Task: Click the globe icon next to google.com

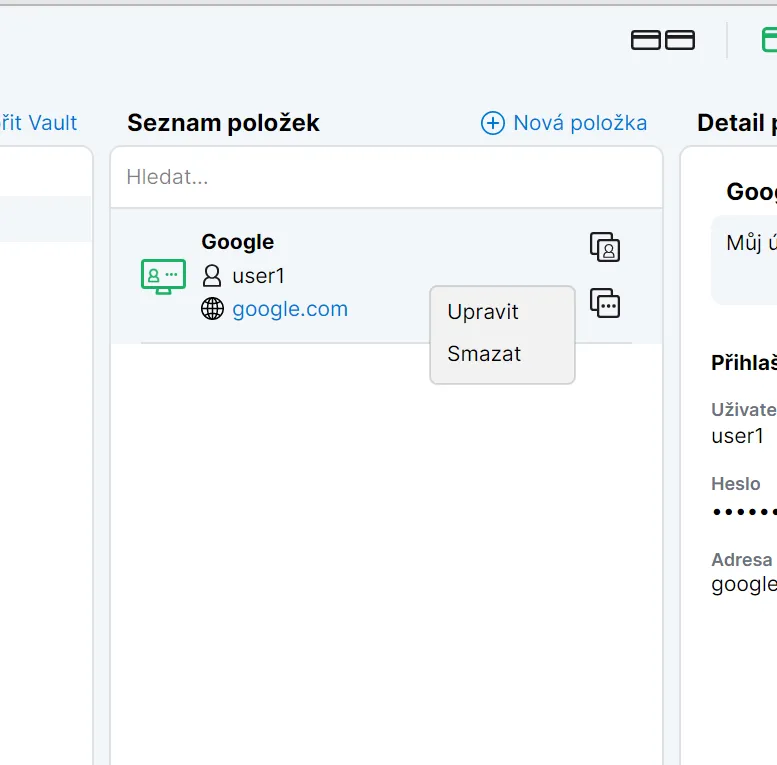Action: pos(212,309)
